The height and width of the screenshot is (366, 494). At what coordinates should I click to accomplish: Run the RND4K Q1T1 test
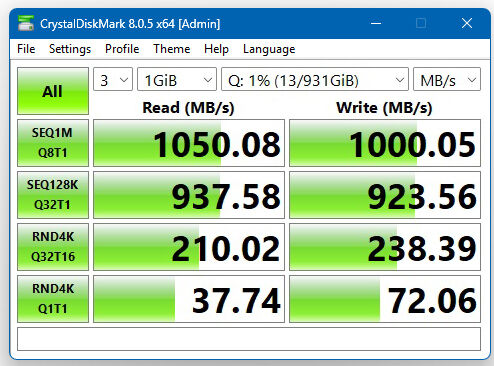(x=53, y=299)
